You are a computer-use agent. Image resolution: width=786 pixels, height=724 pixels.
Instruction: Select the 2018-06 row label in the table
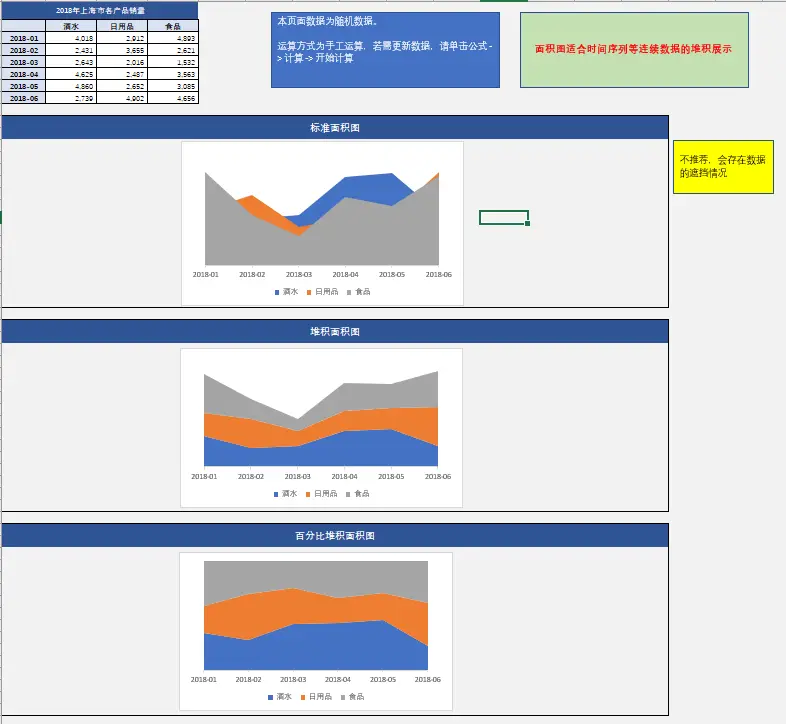[24, 98]
